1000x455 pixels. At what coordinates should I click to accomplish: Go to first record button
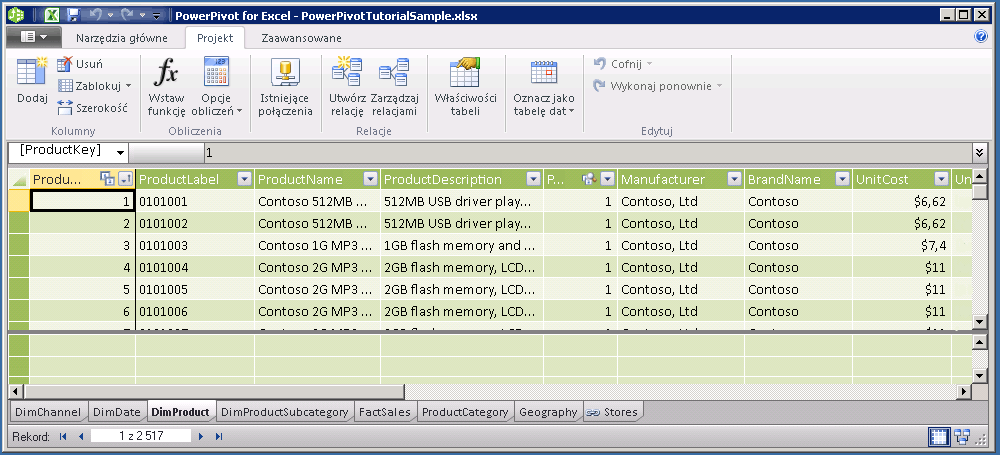tap(62, 436)
